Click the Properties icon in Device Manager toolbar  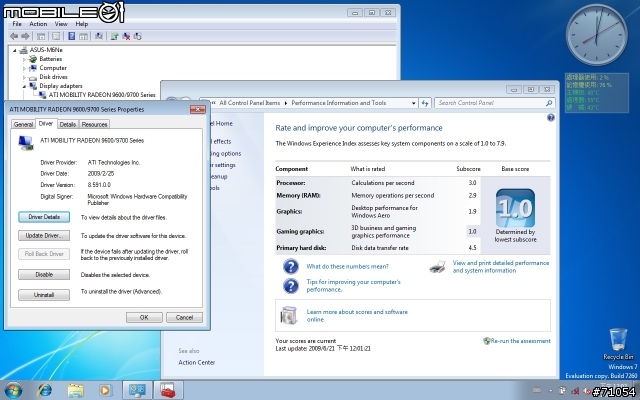56,36
